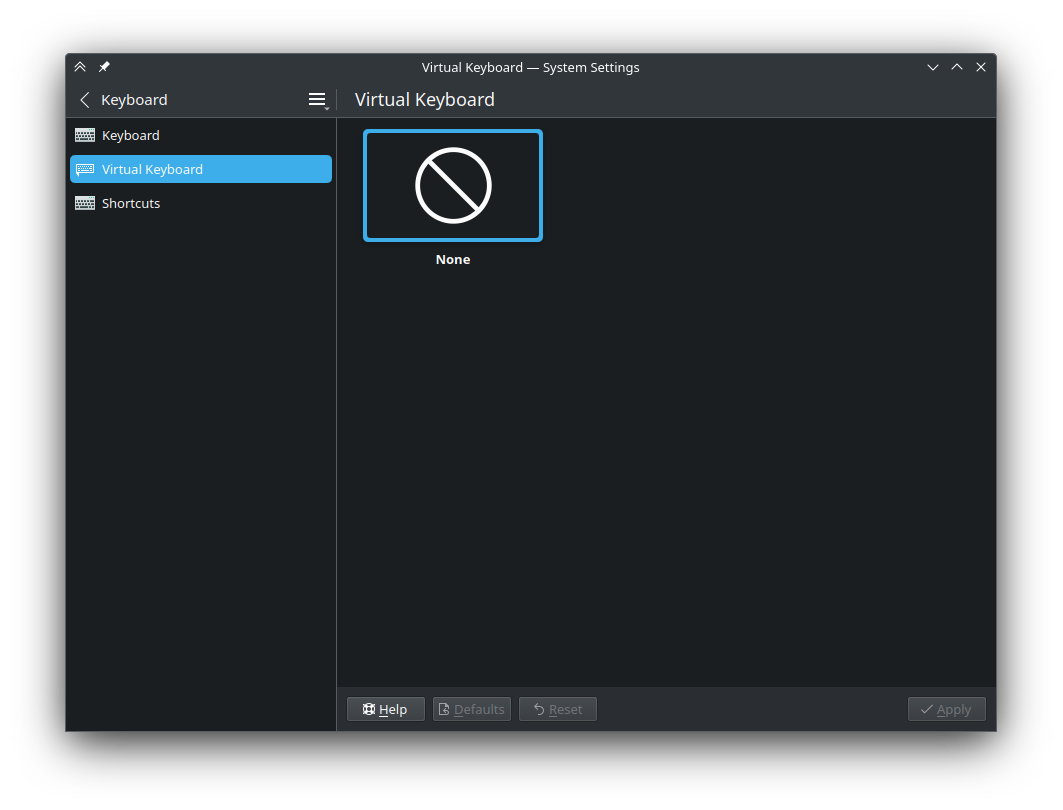This screenshot has height=810, width=1063.
Task: Close the System Settings window
Action: [981, 67]
